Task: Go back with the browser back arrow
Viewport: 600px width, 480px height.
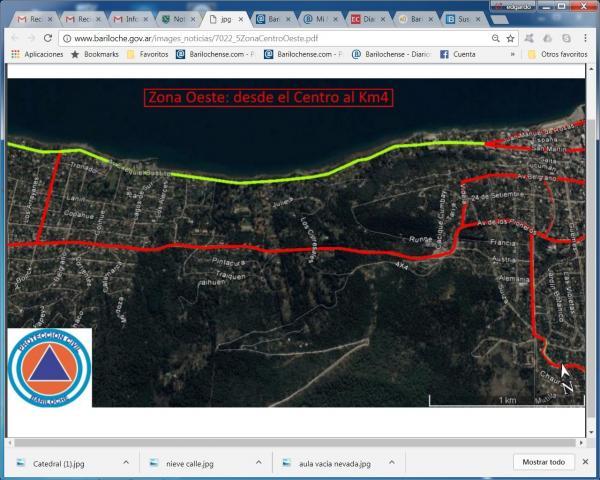Action: click(x=15, y=38)
